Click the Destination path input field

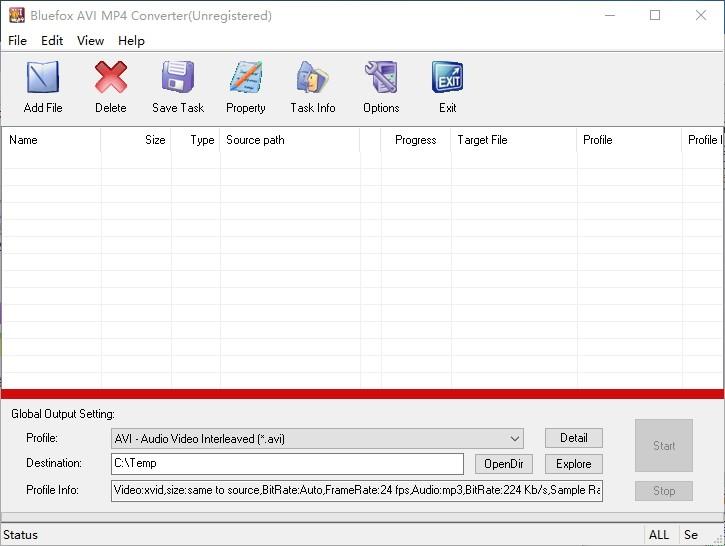click(x=287, y=464)
